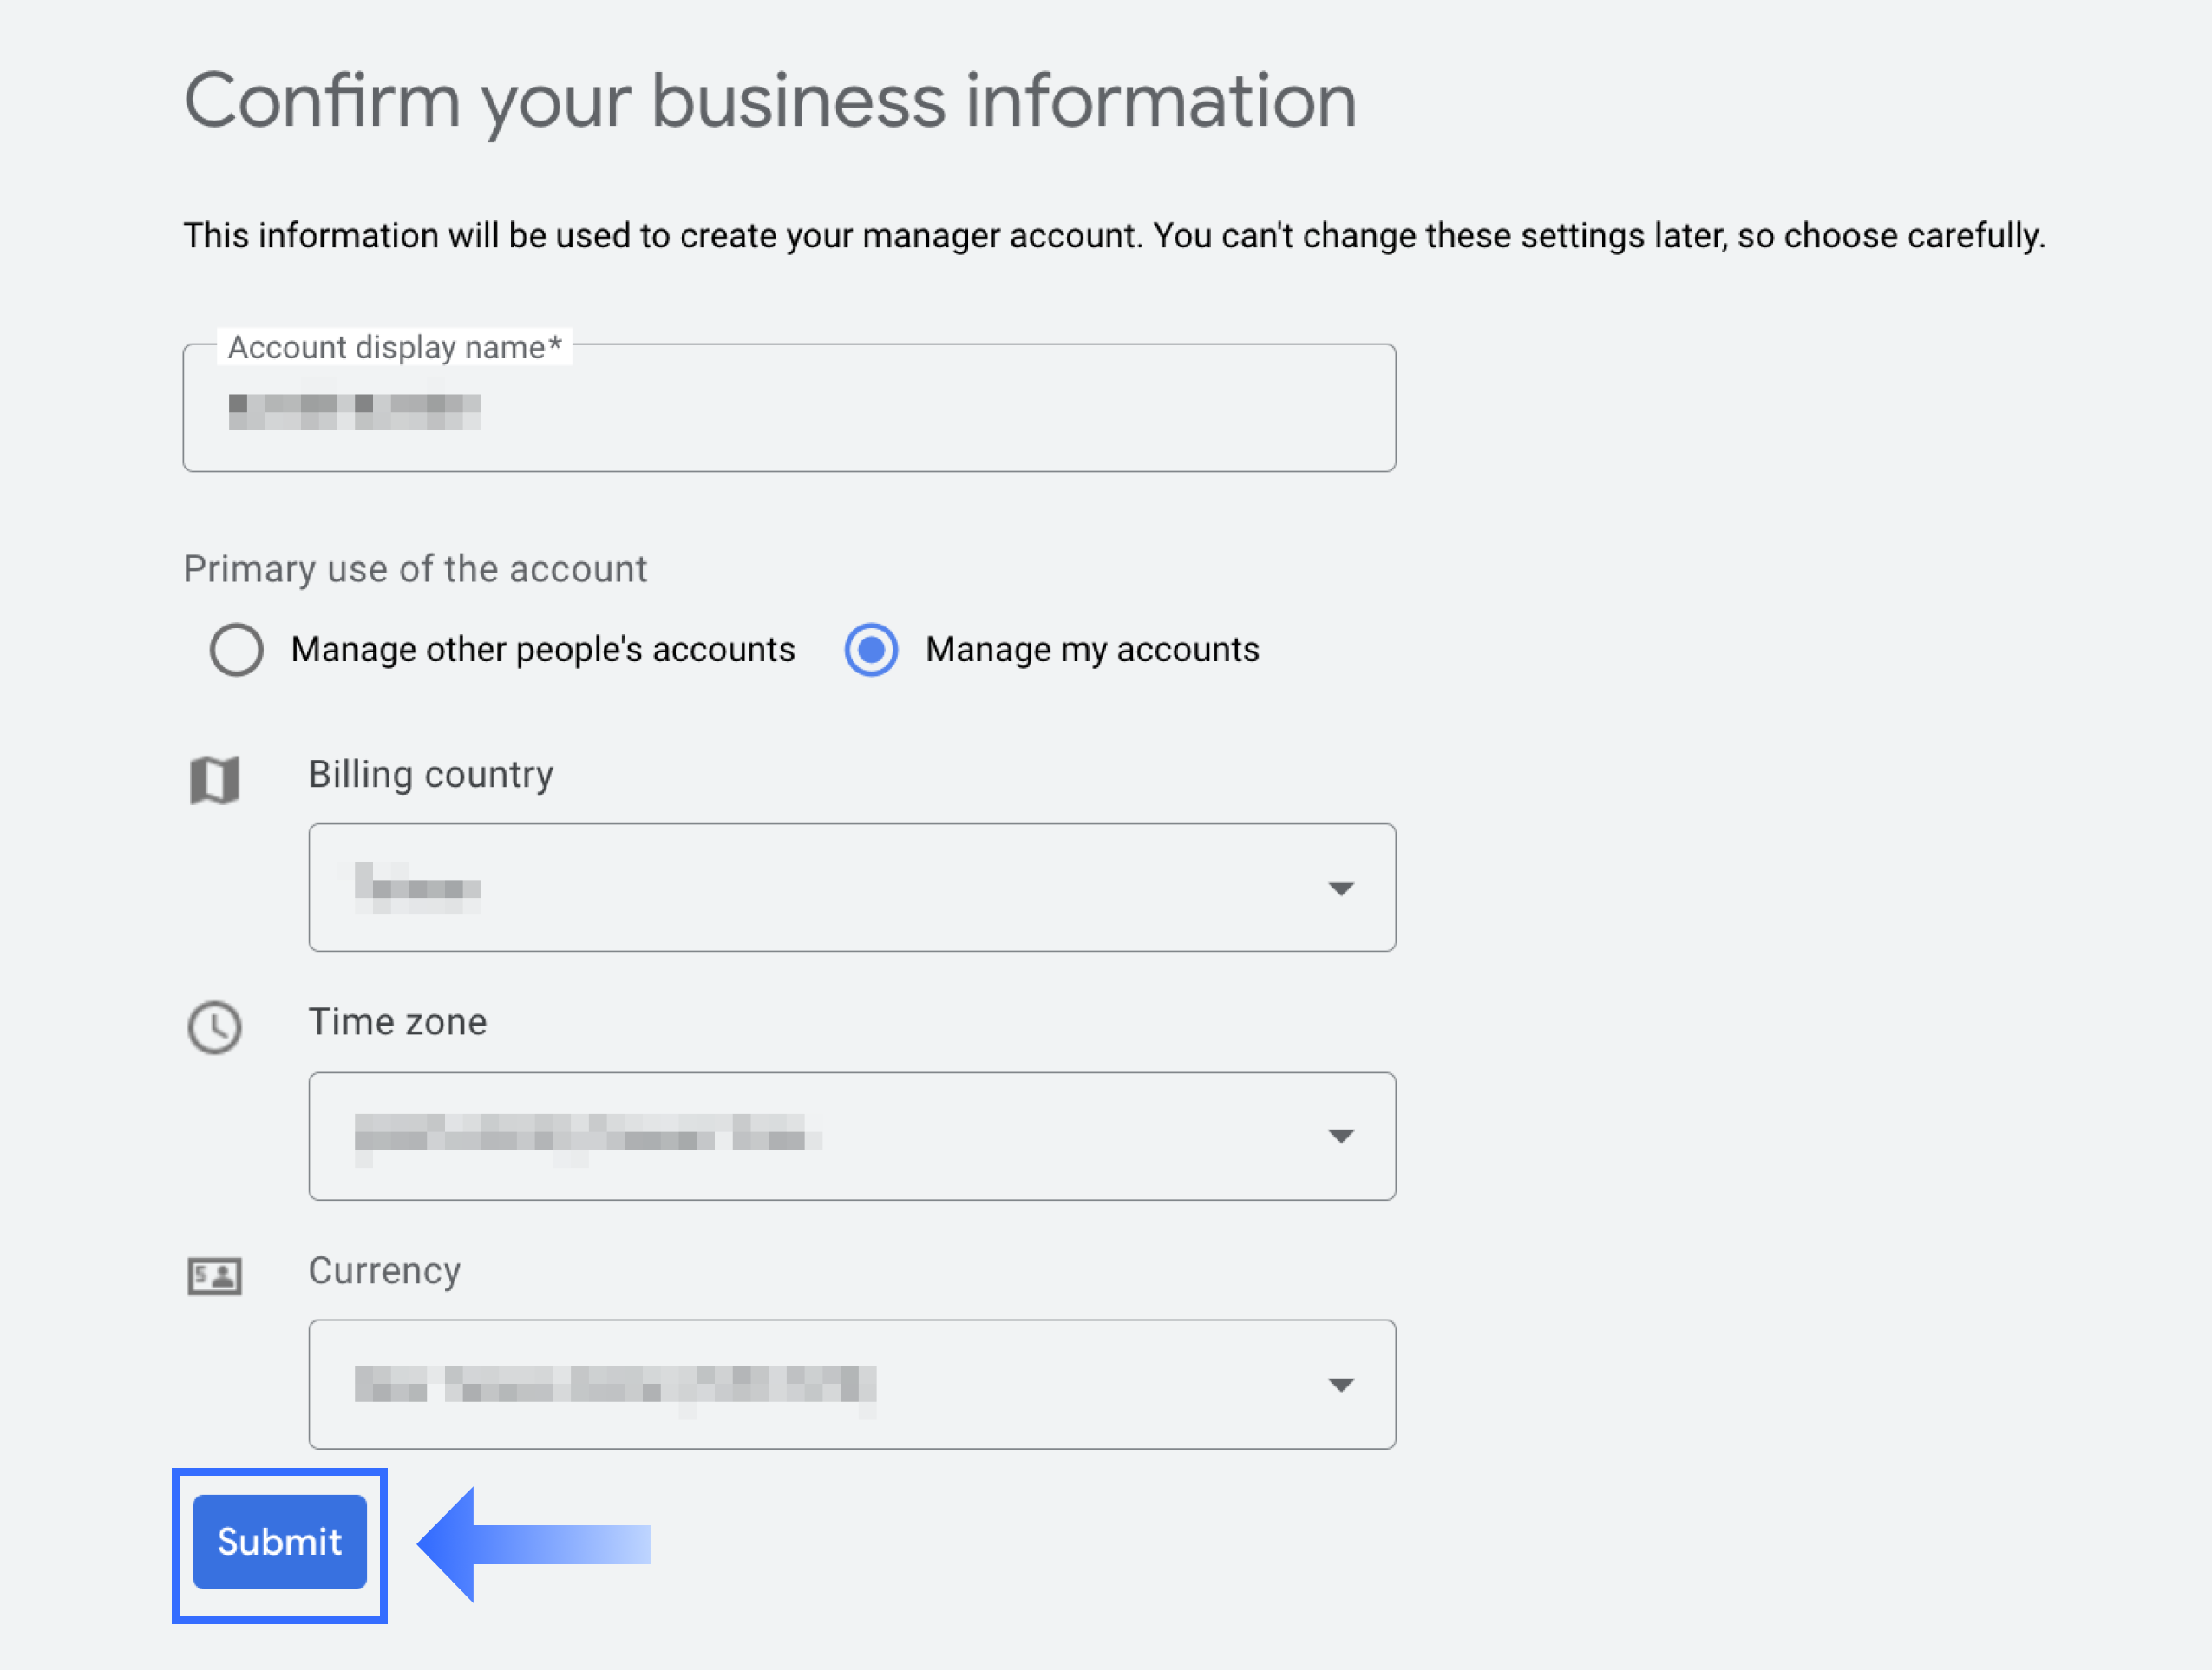
Task: Click the Currency heading label
Action: click(384, 1270)
